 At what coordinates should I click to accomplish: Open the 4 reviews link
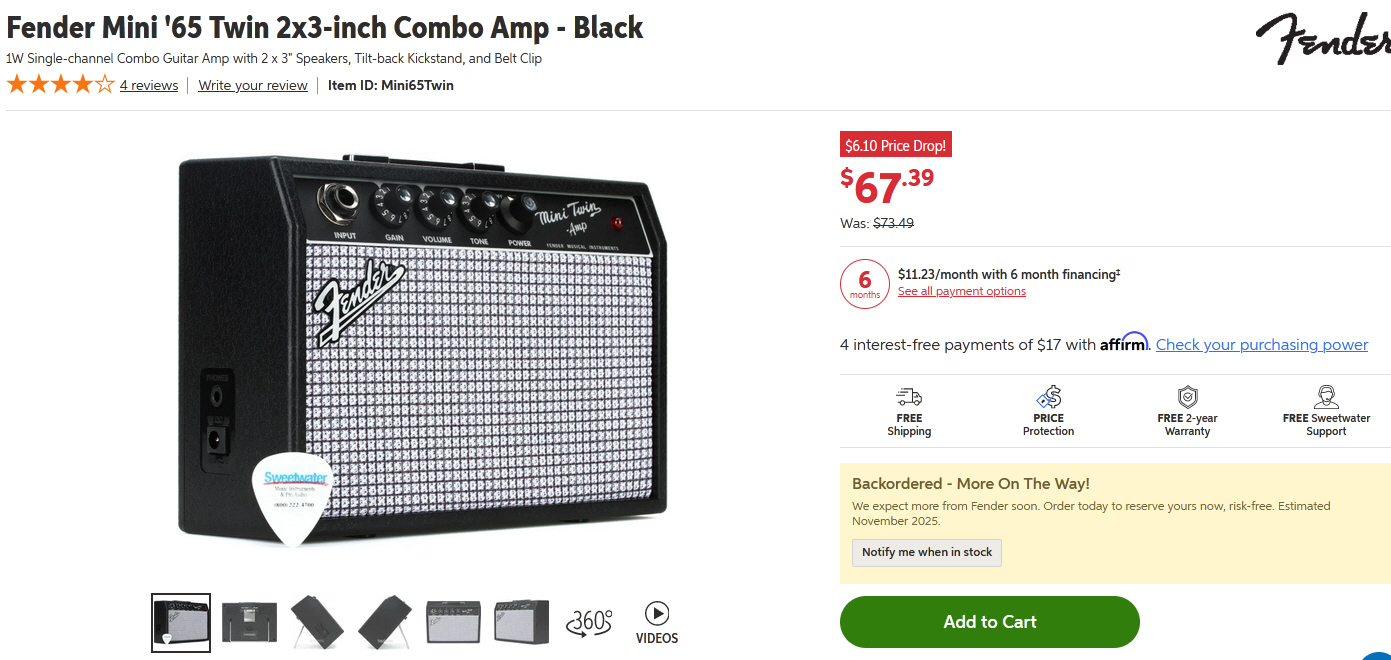click(x=149, y=86)
